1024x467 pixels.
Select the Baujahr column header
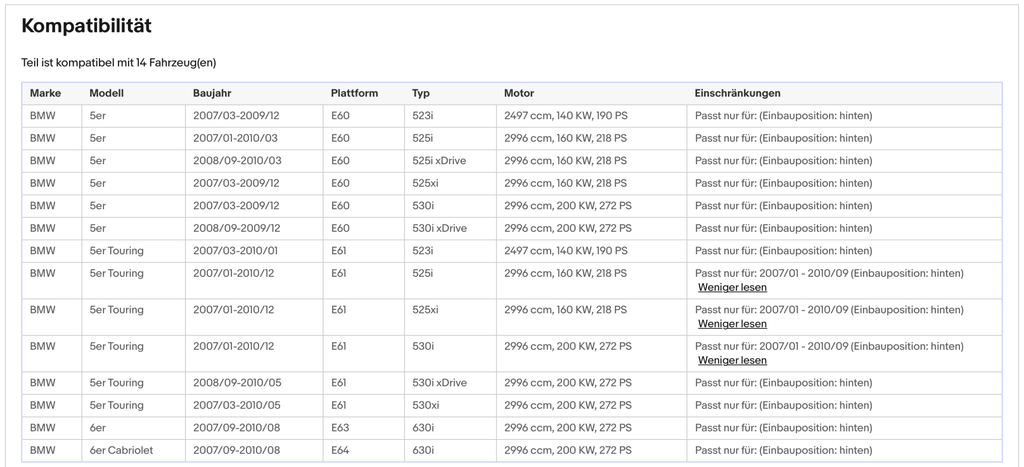tap(212, 93)
